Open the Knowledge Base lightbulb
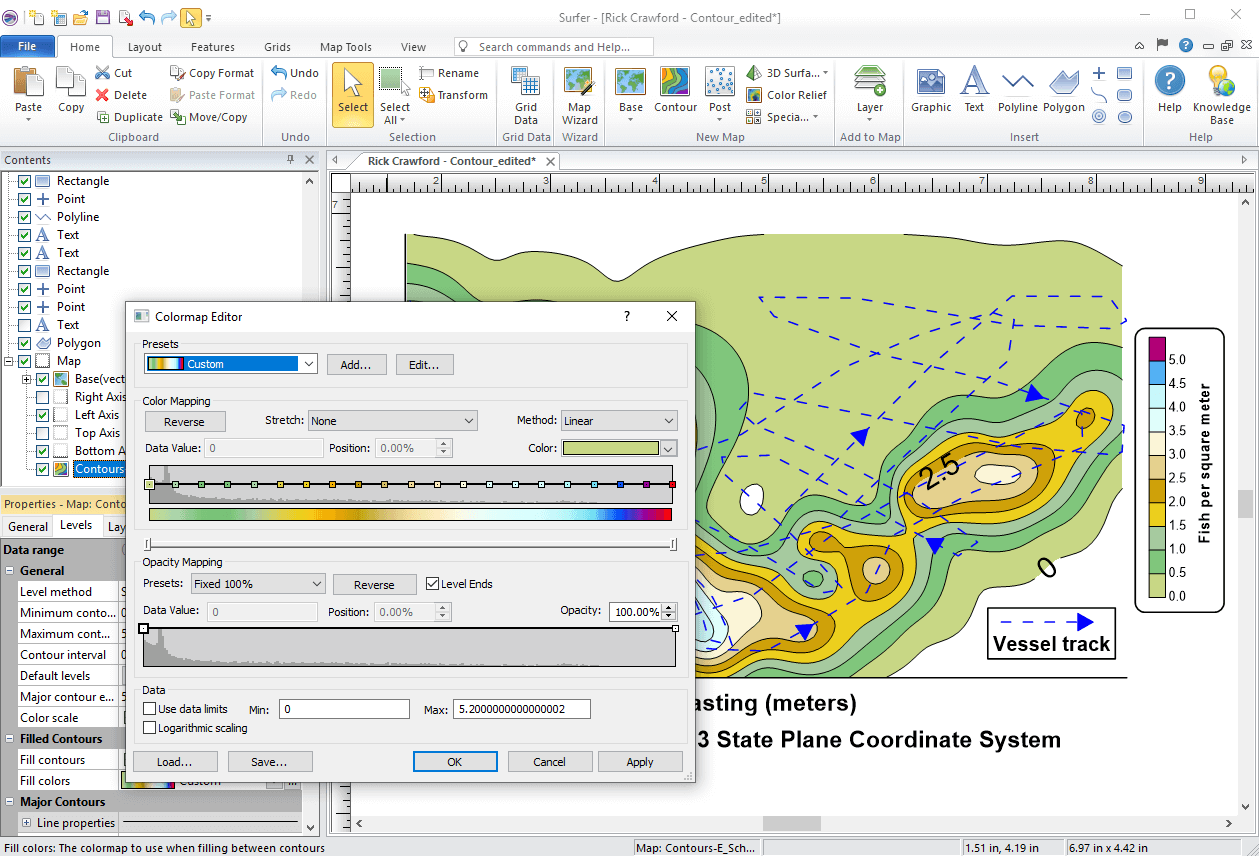1259x856 pixels. 1221,82
